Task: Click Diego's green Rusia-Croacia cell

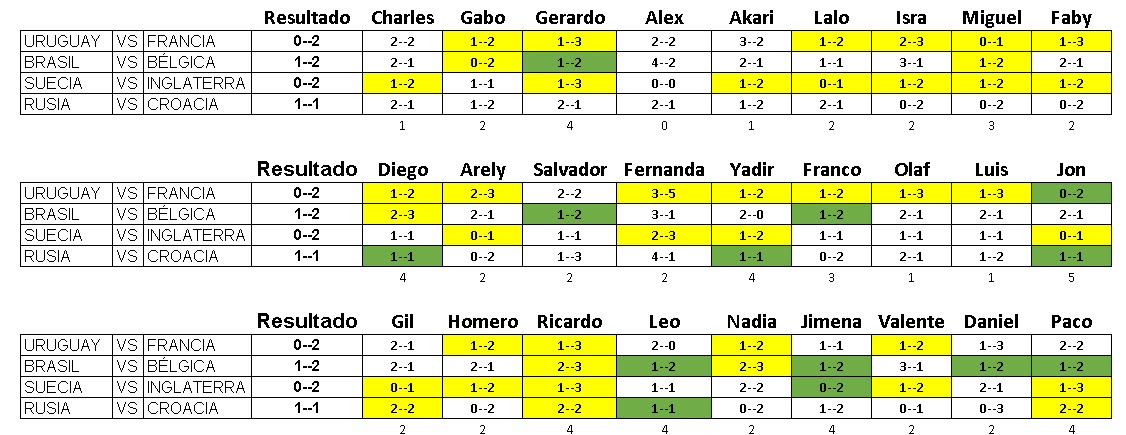Action: coord(402,256)
